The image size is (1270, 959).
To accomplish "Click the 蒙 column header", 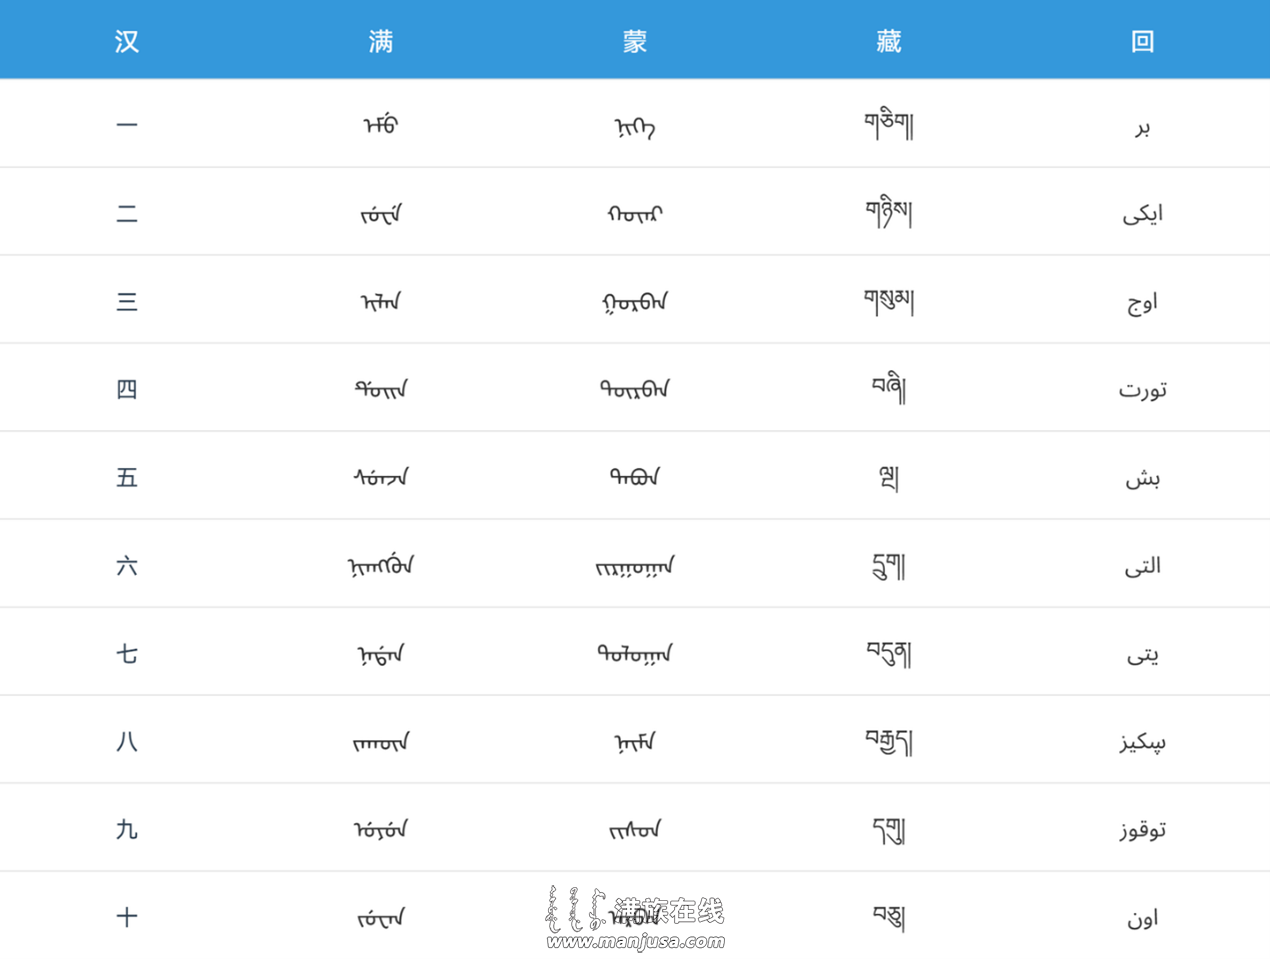I will tap(635, 41).
